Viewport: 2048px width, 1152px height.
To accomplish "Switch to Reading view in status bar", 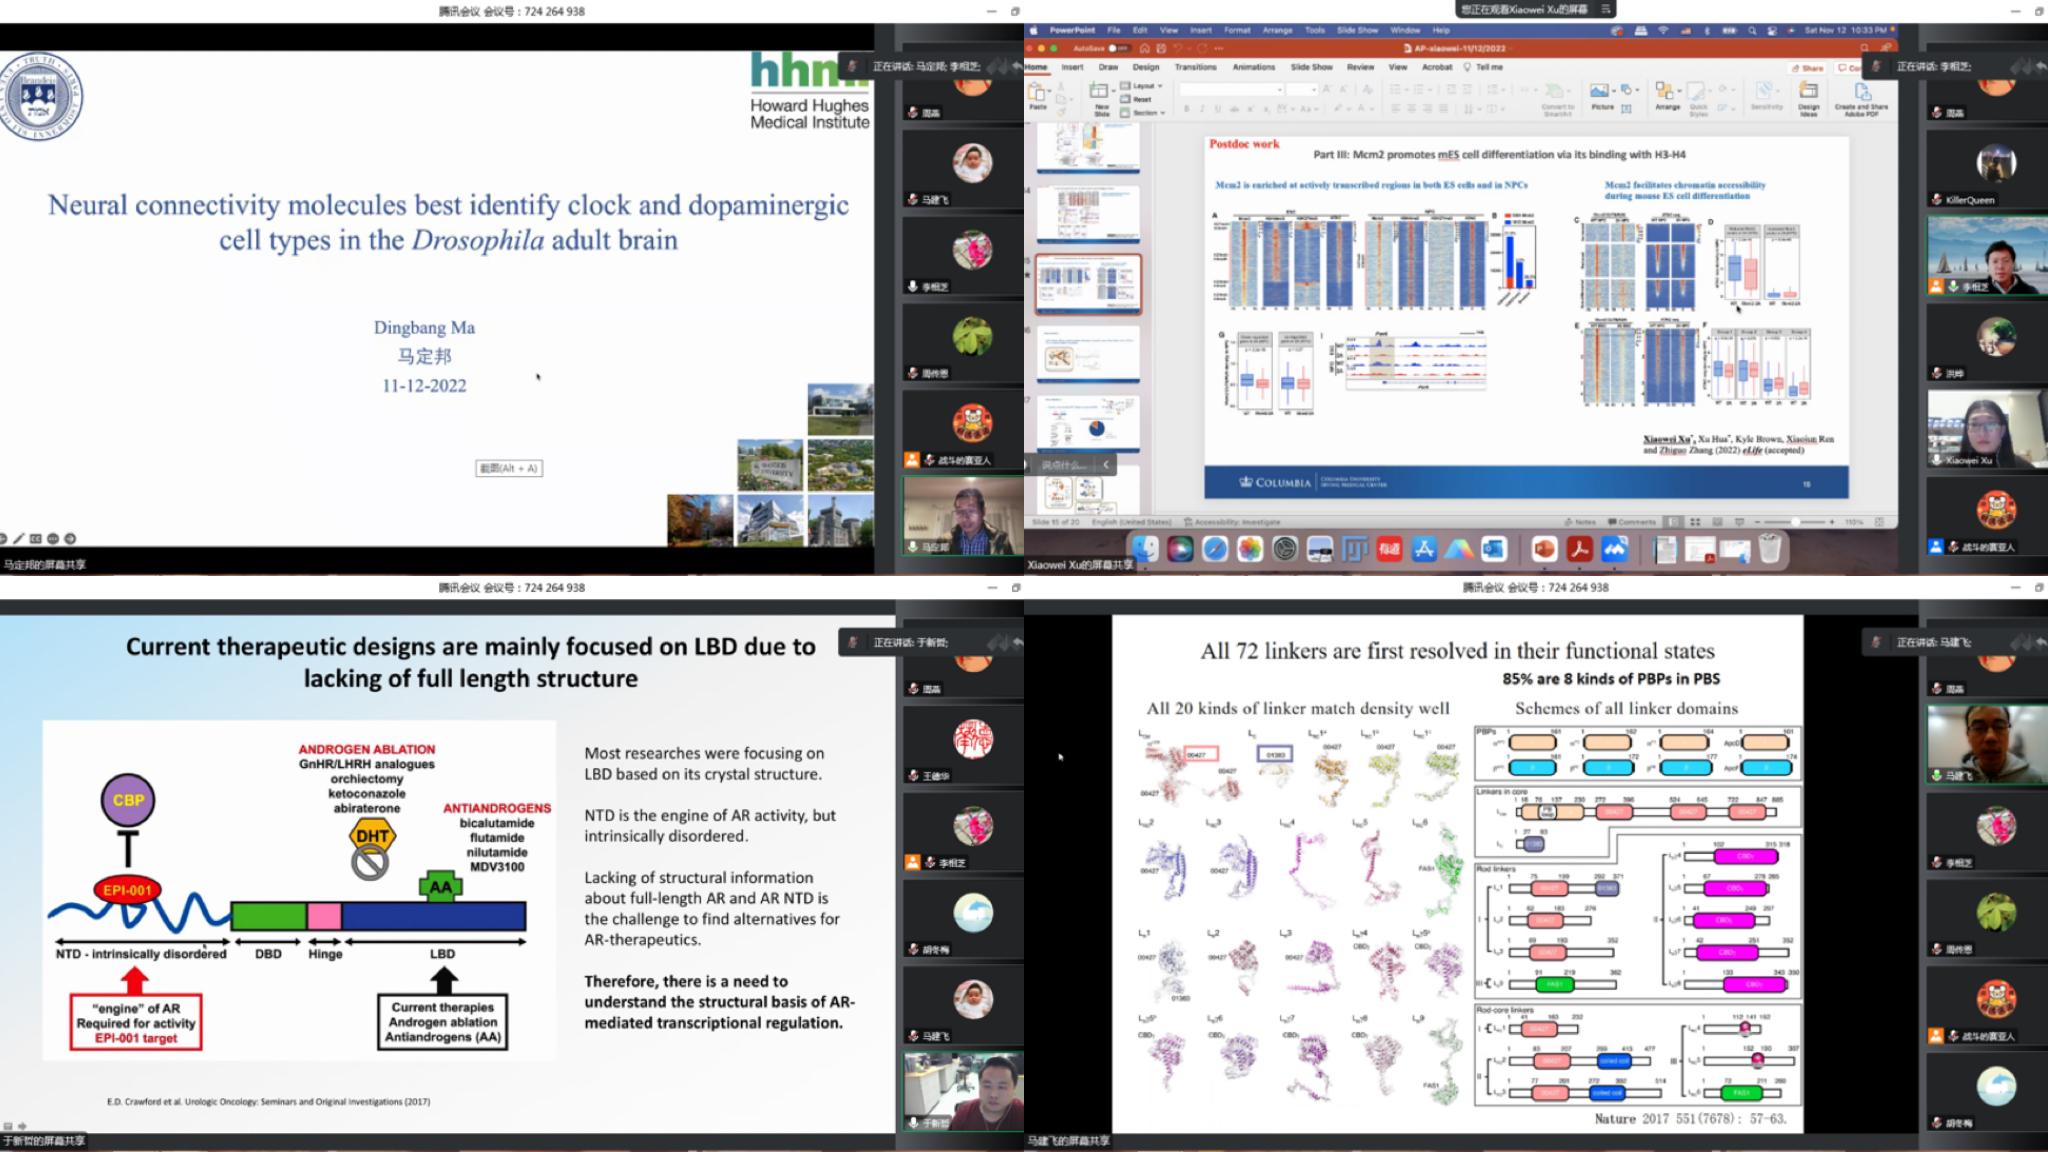I will pos(1717,522).
